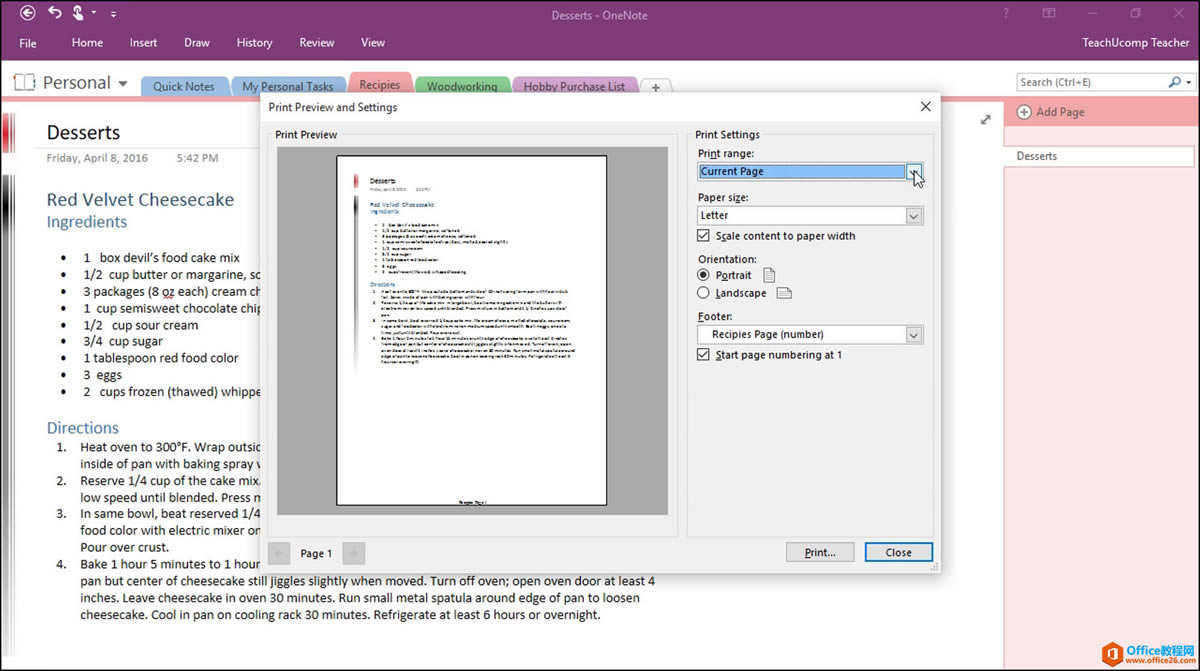Viewport: 1200px width, 671px height.
Task: Open the Footer dropdown
Action: click(913, 334)
